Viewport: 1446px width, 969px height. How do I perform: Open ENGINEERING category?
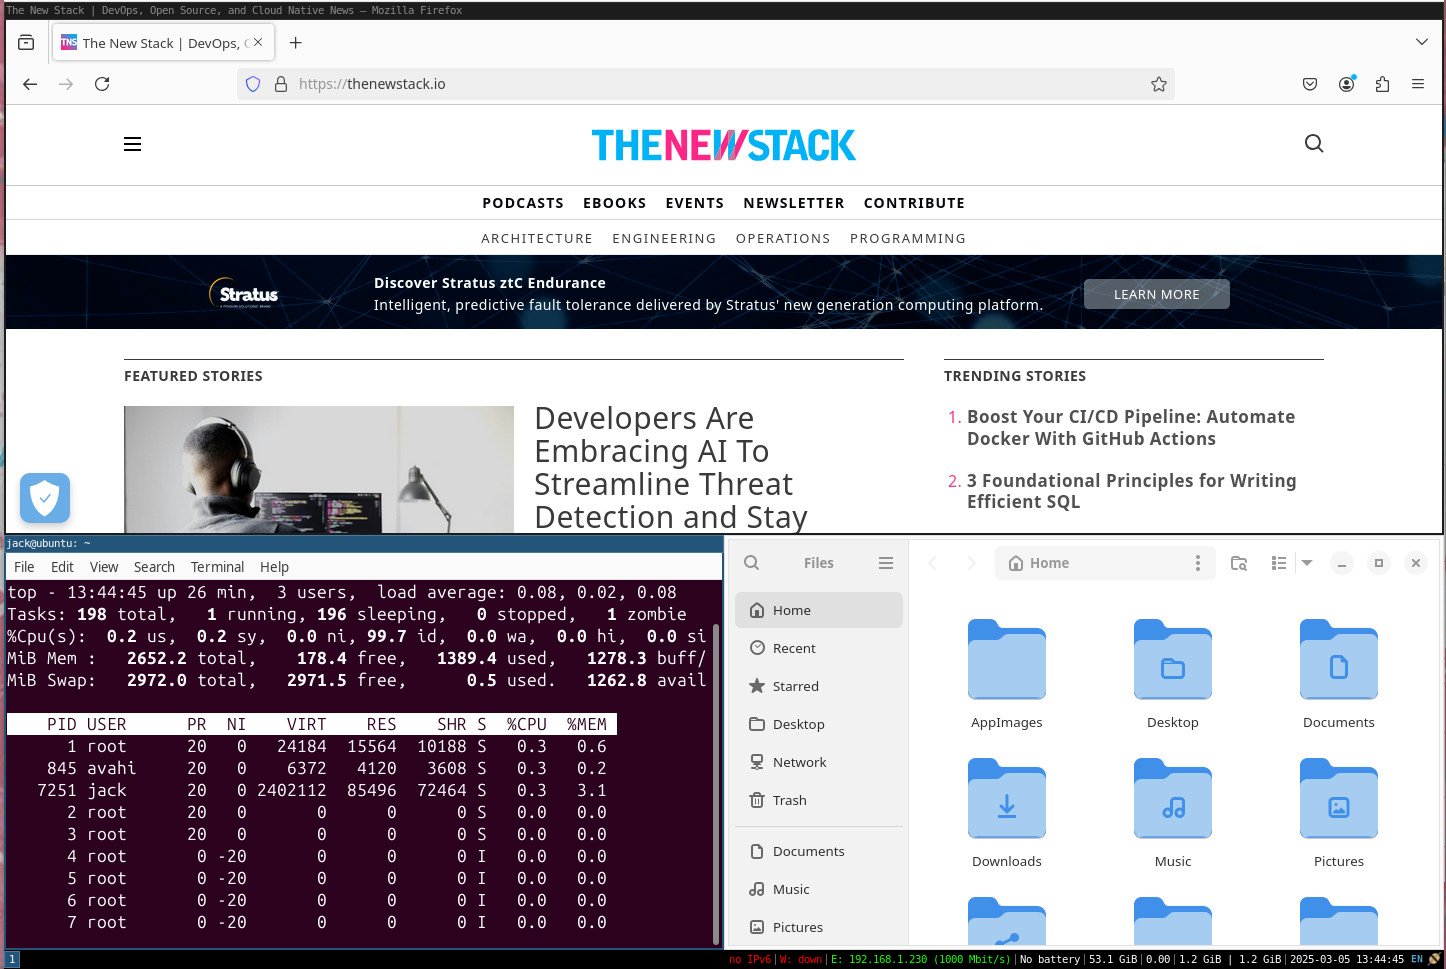click(664, 239)
